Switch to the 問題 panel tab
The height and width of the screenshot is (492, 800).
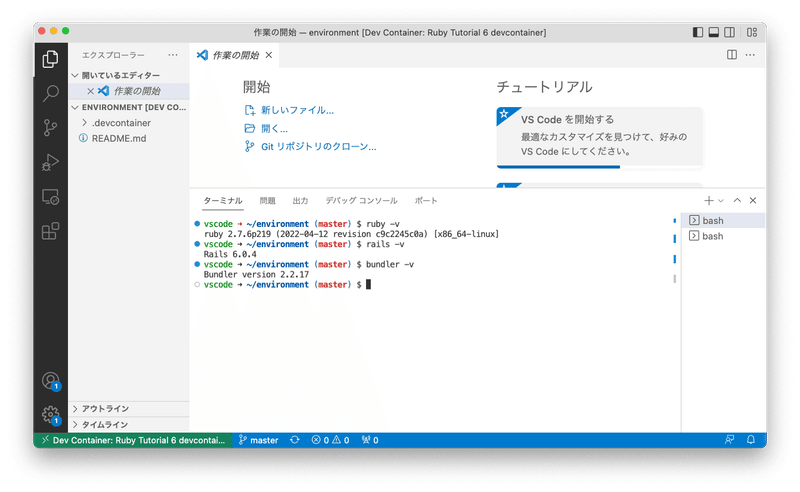[x=267, y=201]
